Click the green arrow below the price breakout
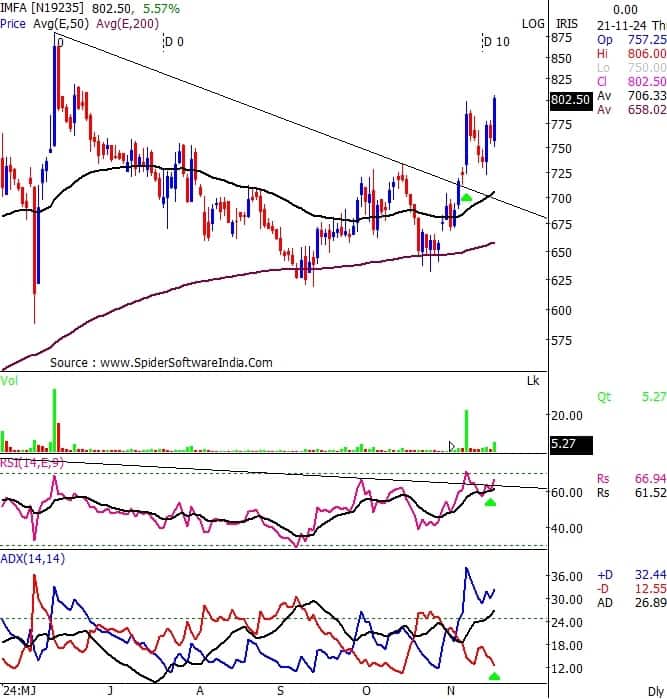The width and height of the screenshot is (667, 699). (x=466, y=198)
